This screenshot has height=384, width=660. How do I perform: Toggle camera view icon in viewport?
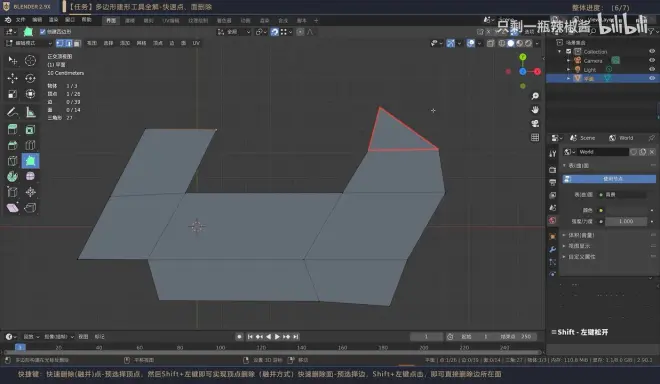pyautogui.click(x=535, y=123)
